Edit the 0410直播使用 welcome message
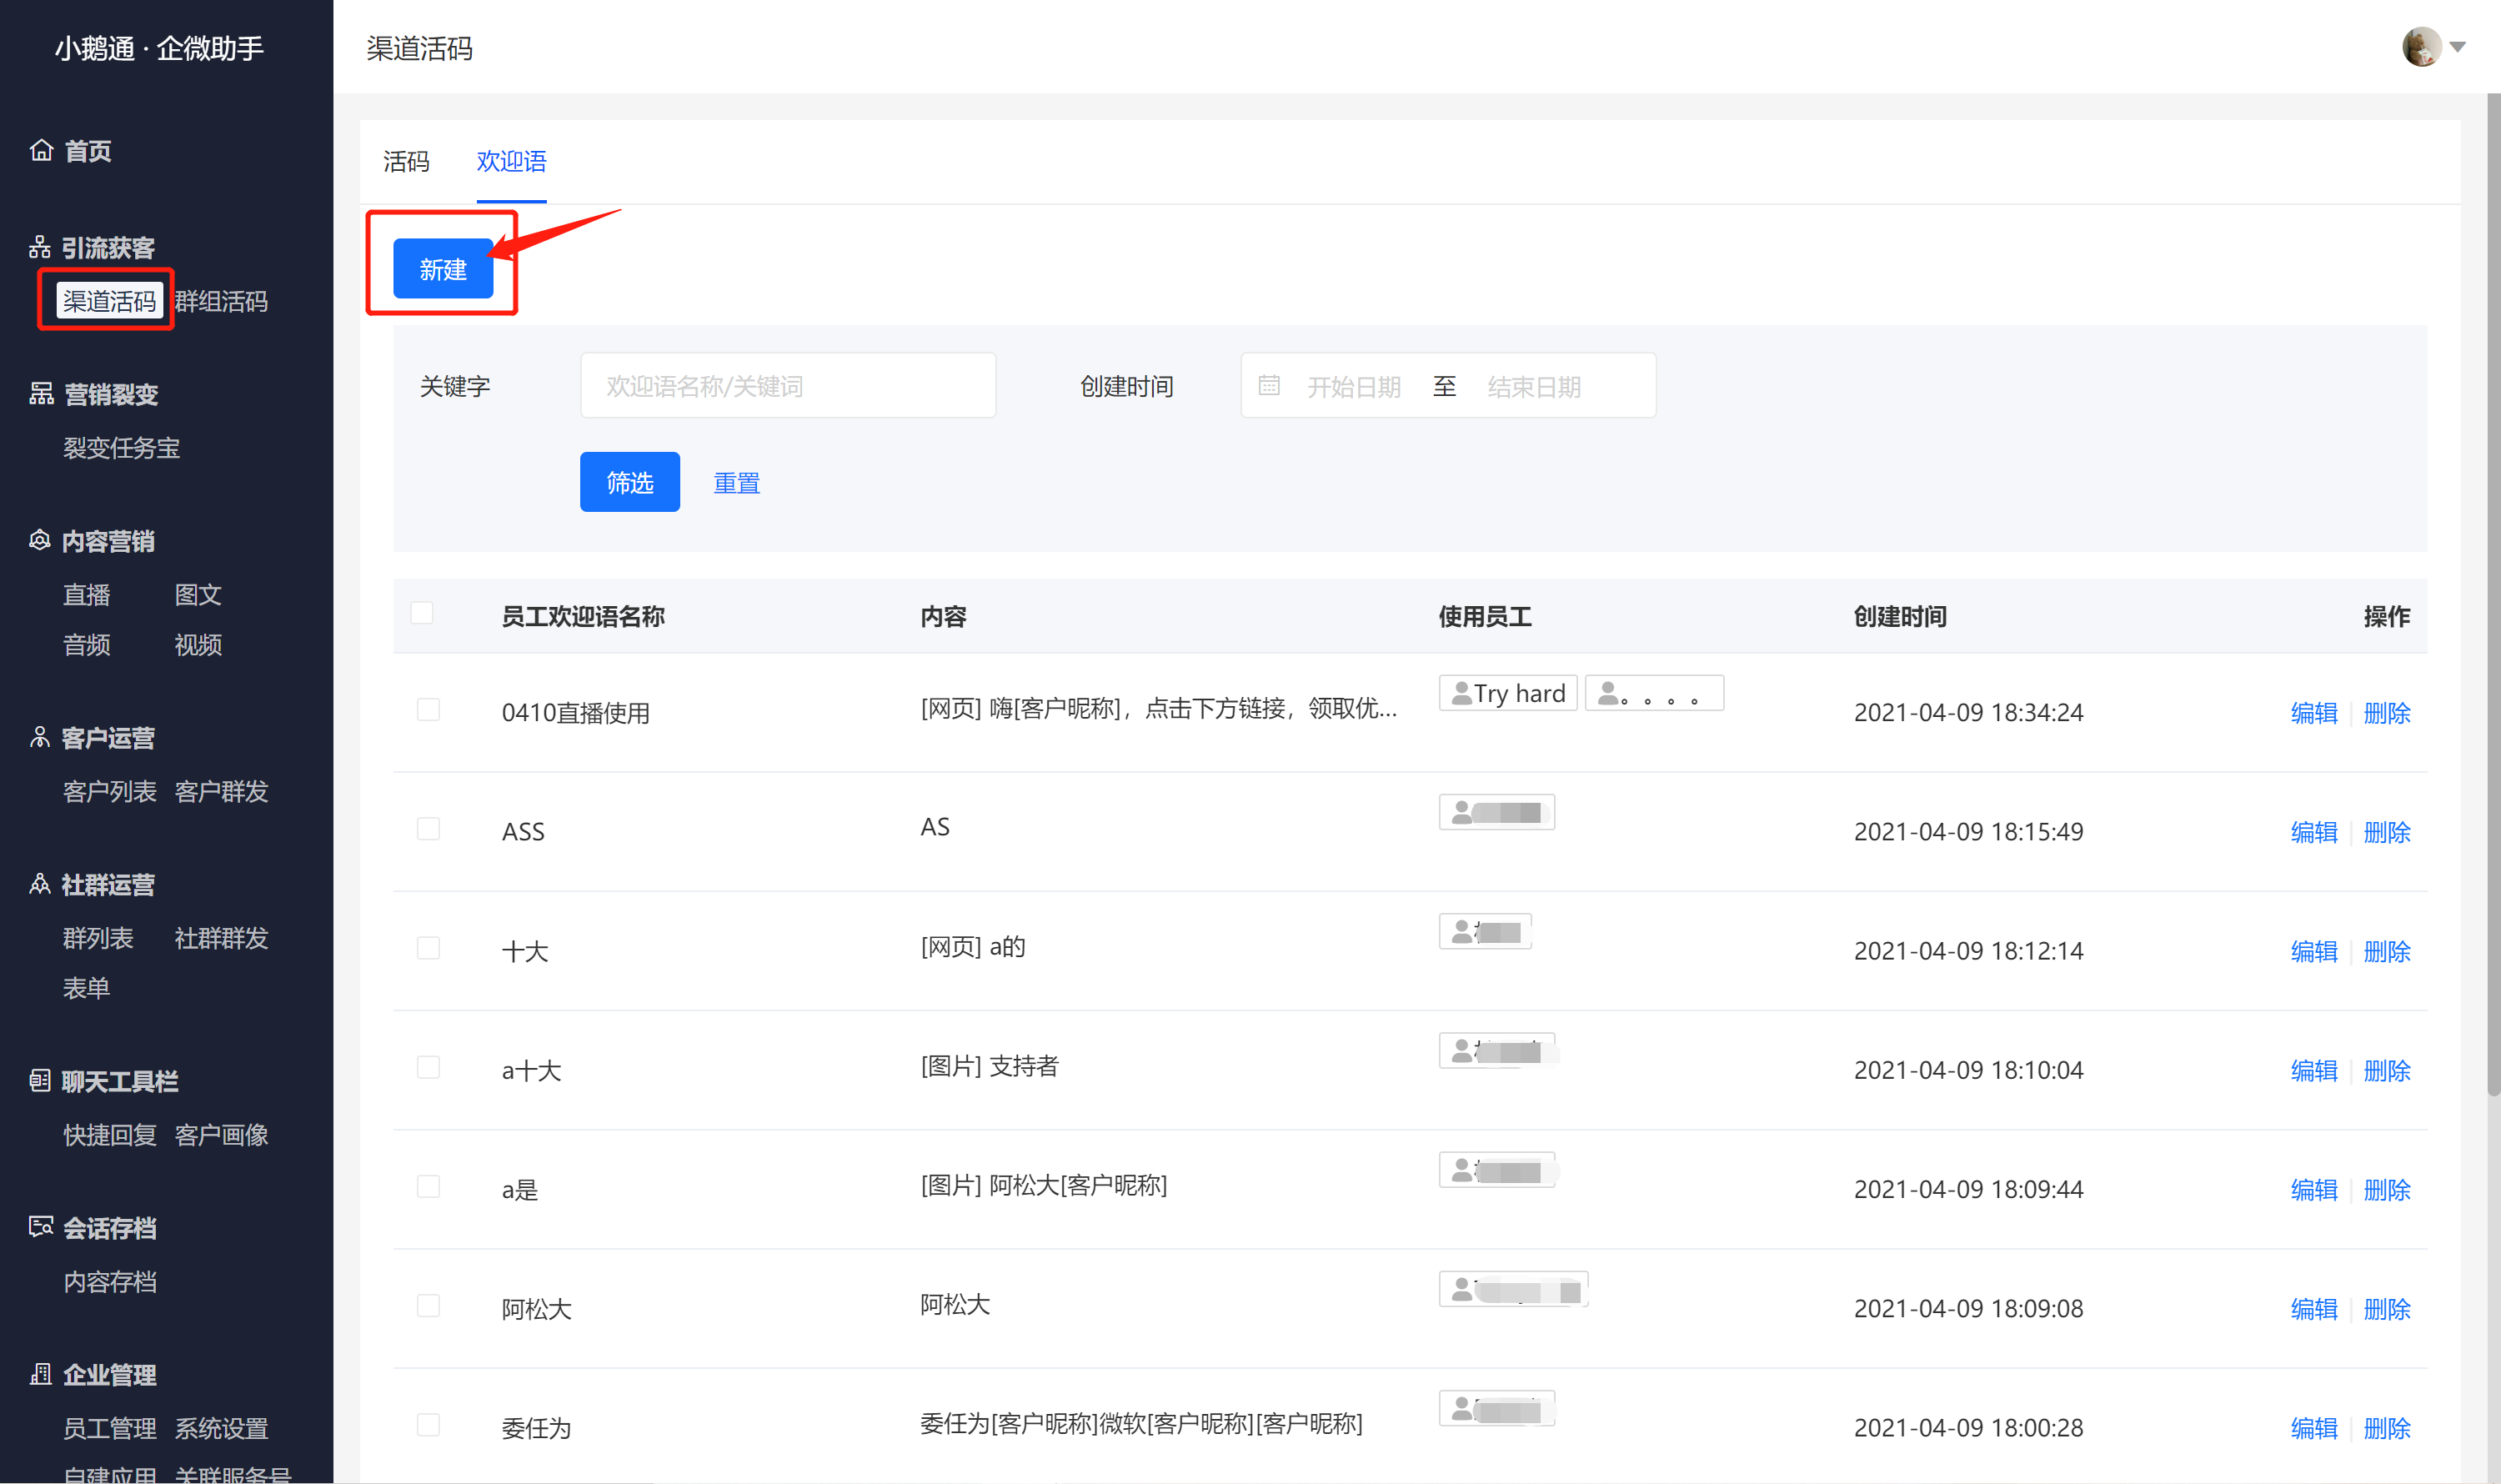Image resolution: width=2501 pixels, height=1484 pixels. (x=2314, y=713)
